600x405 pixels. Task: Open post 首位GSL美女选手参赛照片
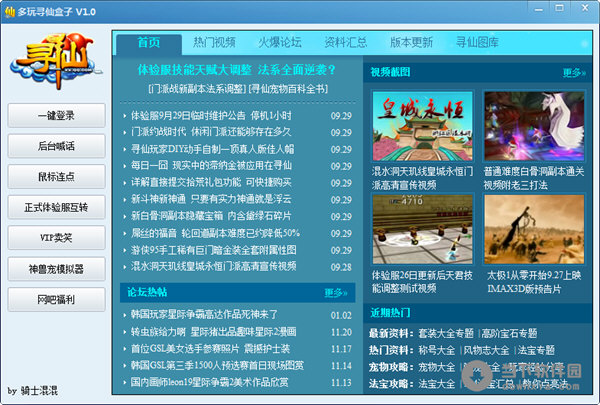tap(210, 349)
